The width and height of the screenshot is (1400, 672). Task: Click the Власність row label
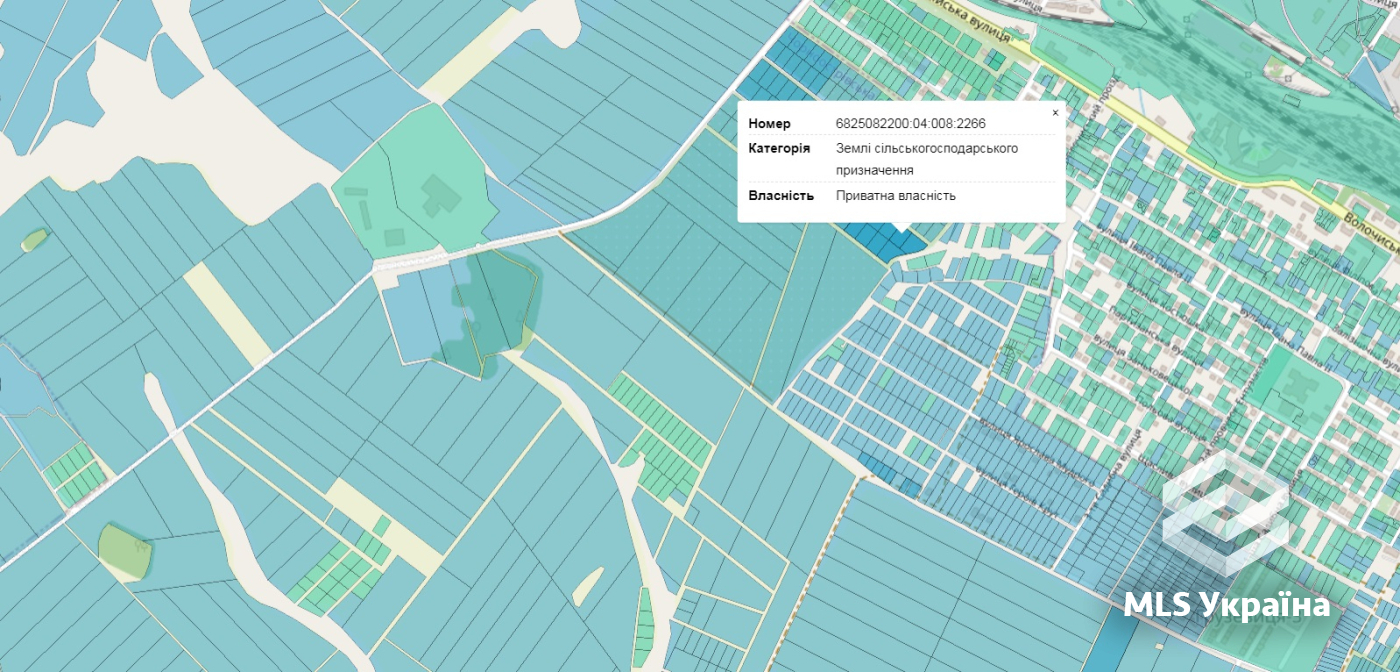pos(781,196)
